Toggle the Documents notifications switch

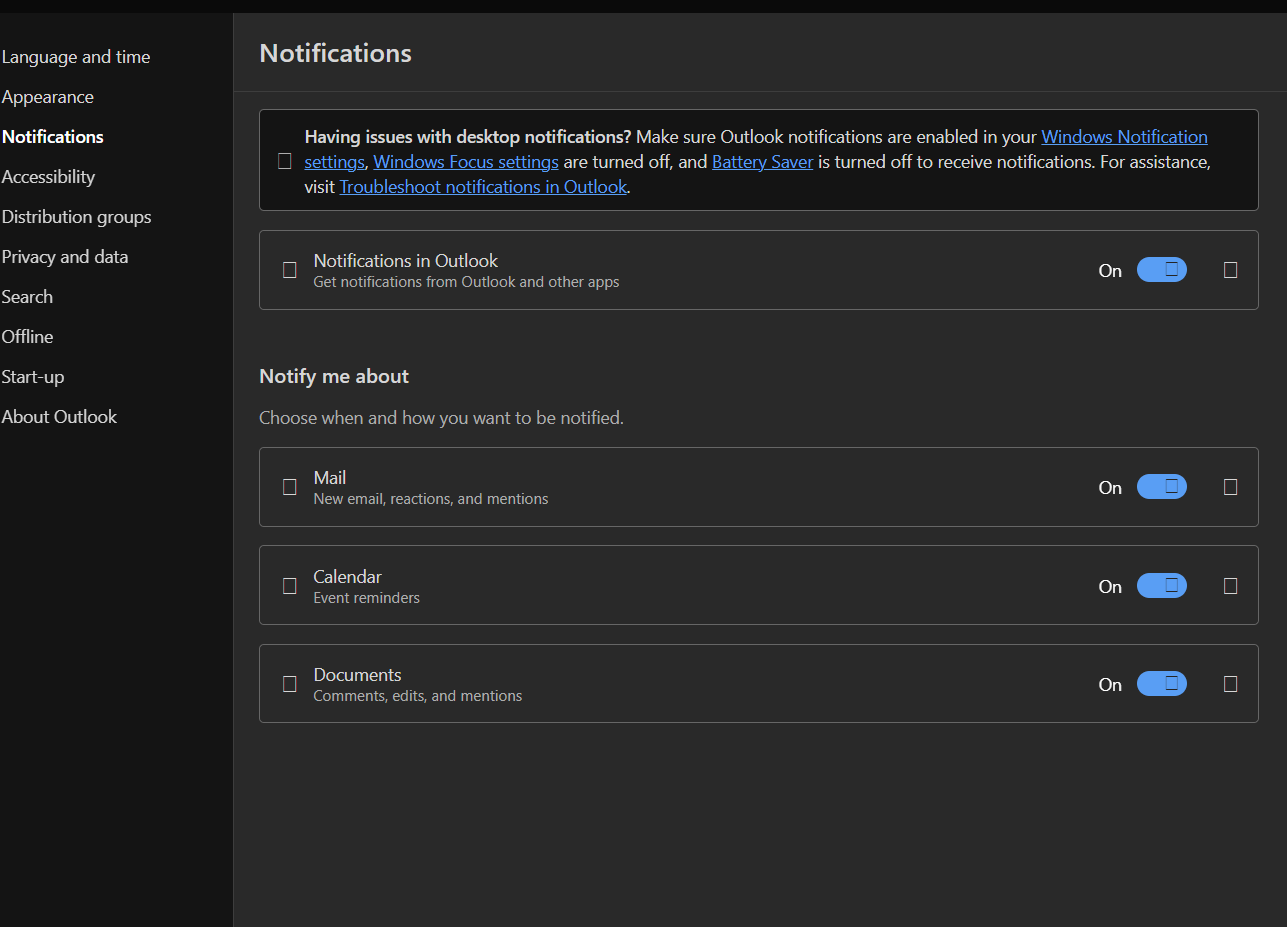(x=1162, y=684)
